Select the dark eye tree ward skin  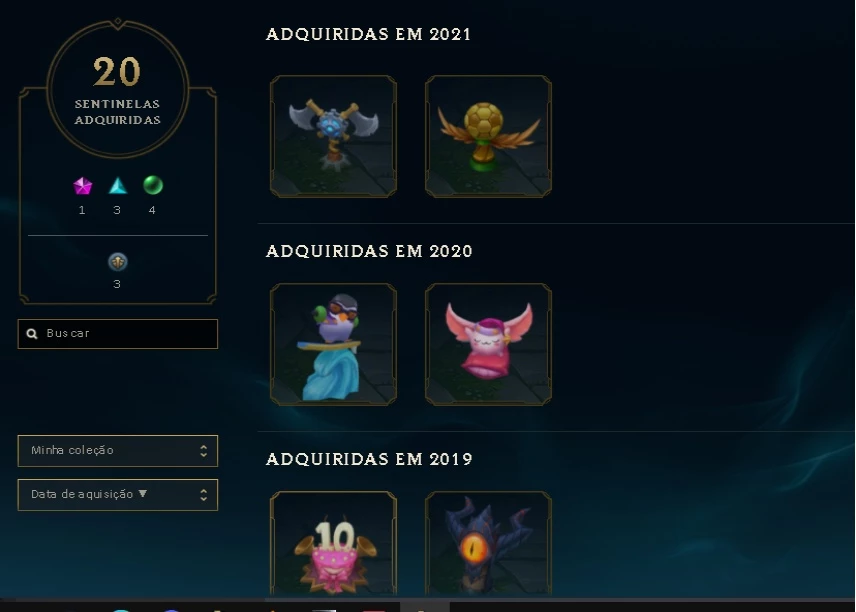(489, 543)
